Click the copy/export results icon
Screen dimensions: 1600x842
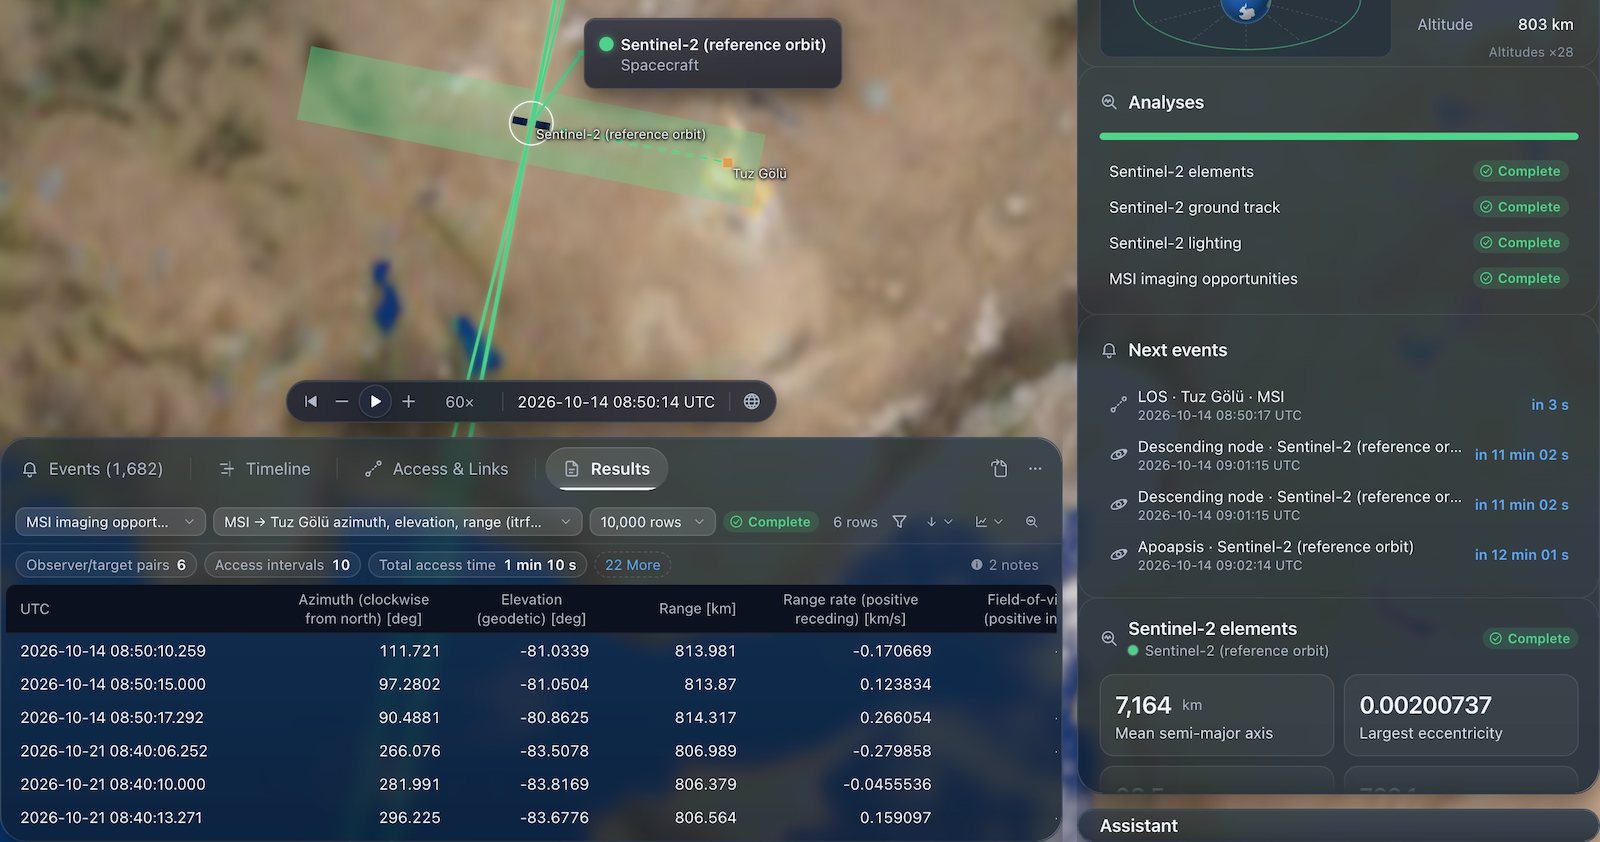(x=999, y=468)
